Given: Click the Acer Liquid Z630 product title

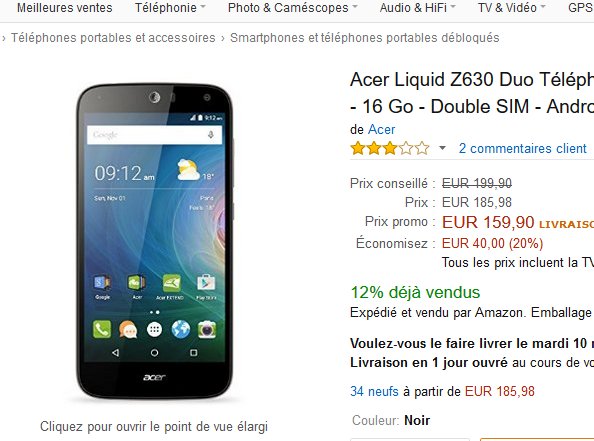Looking at the screenshot, I should (x=472, y=93).
